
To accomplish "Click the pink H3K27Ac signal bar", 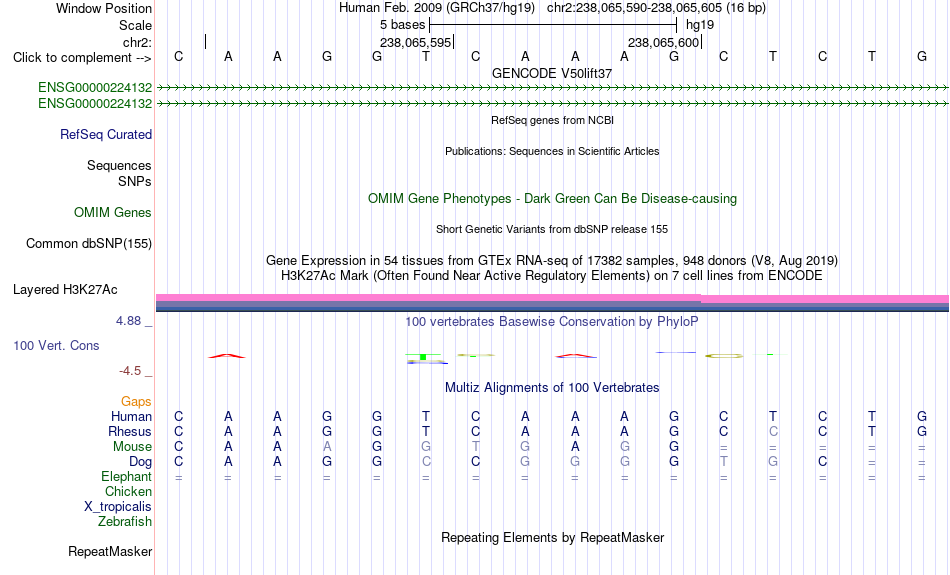I will tap(552, 297).
